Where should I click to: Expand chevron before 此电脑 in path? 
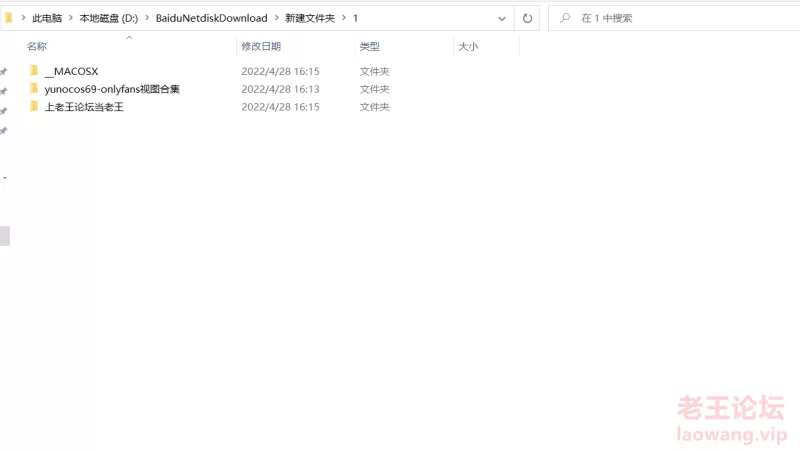pos(23,18)
